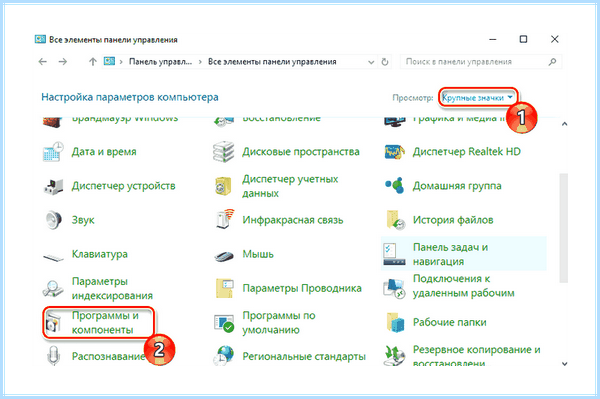Expand chevron before Панель управл... breadcrumb
The height and width of the screenshot is (399, 600).
click(121, 62)
